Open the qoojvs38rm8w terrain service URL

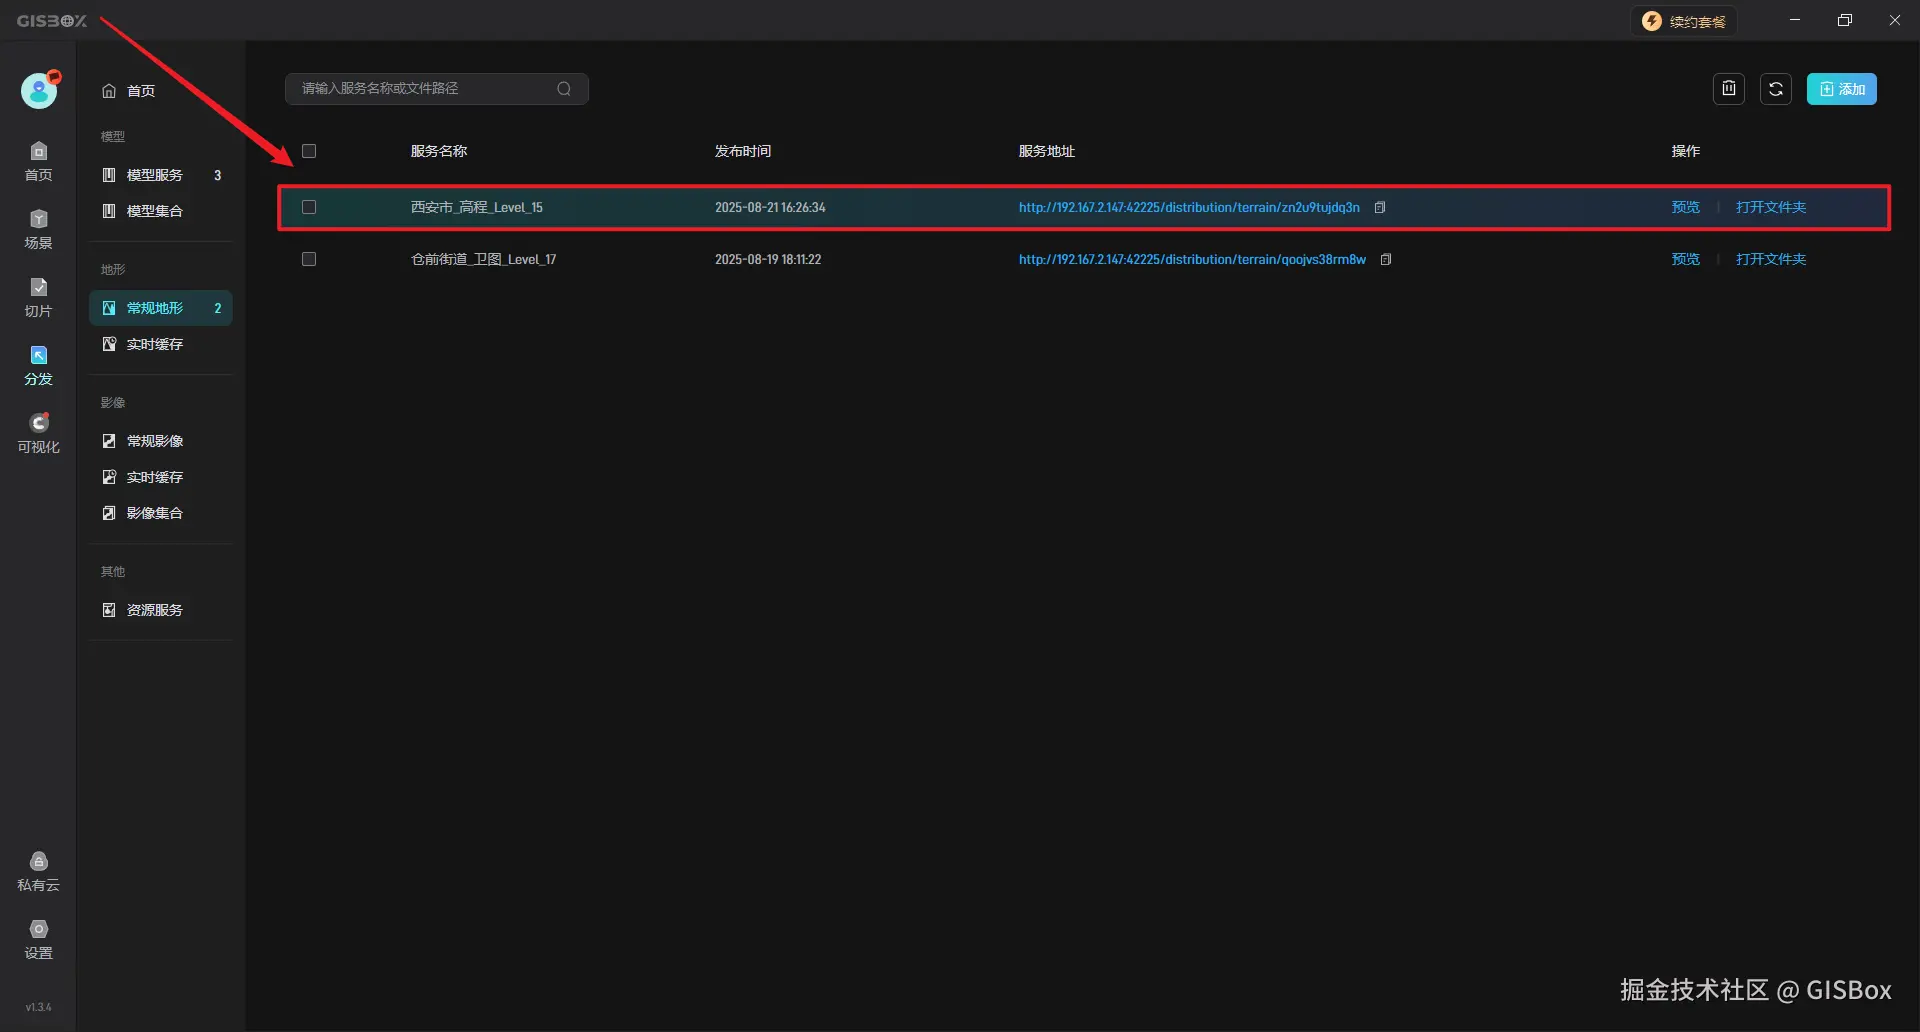tap(1192, 260)
